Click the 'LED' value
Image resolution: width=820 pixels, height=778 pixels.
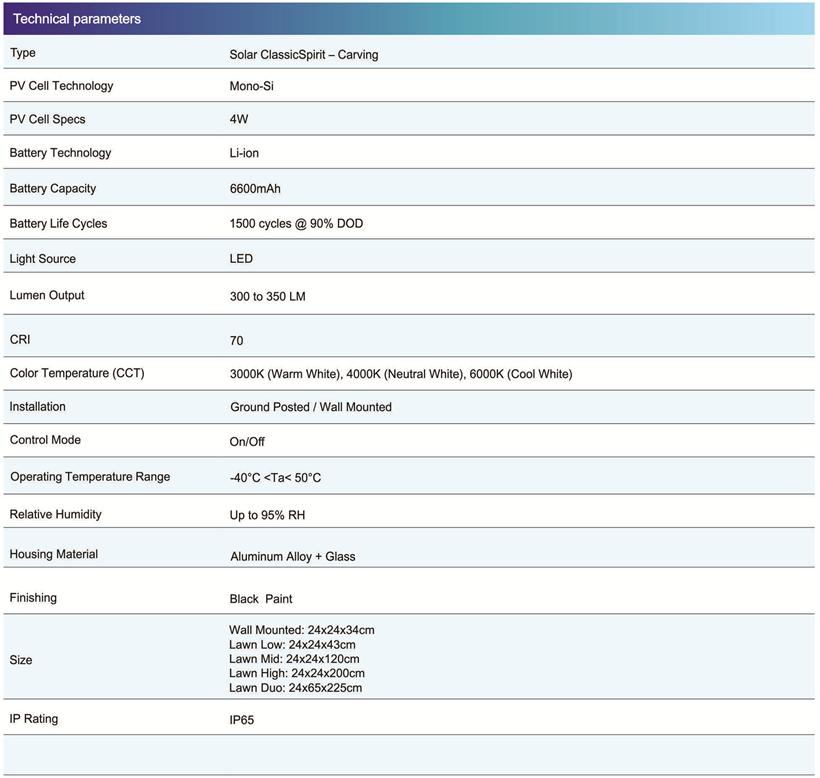[x=241, y=259]
